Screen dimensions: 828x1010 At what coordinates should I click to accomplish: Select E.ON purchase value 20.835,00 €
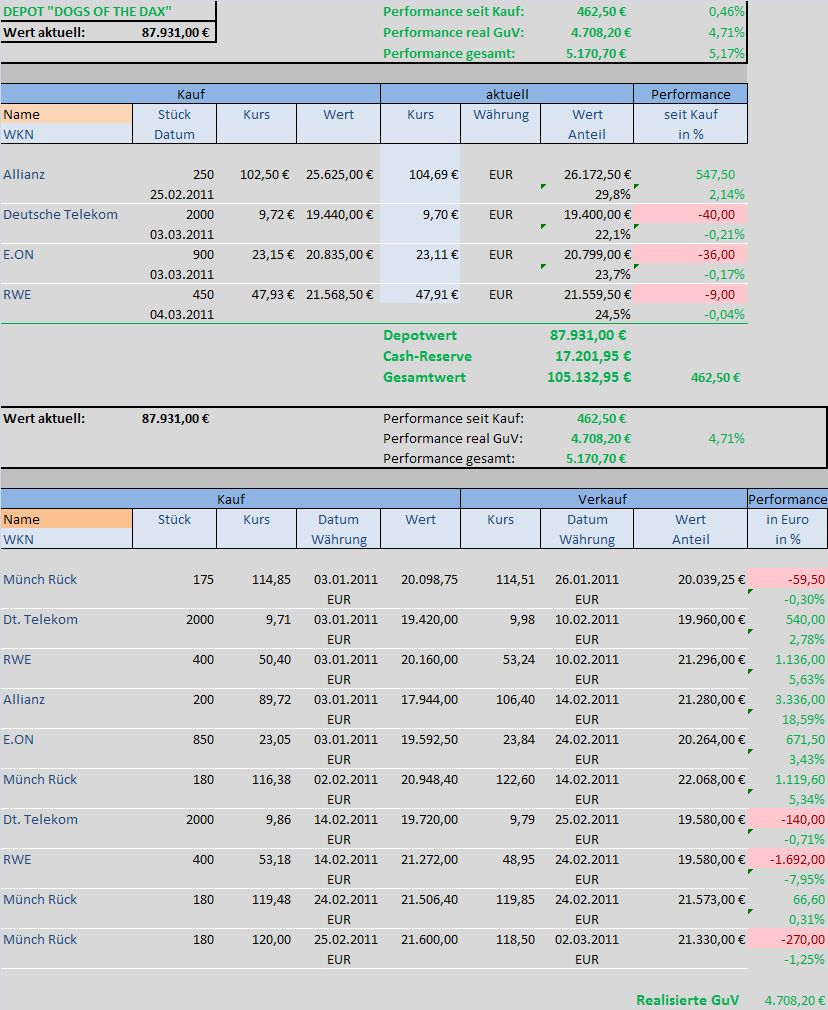coord(338,255)
